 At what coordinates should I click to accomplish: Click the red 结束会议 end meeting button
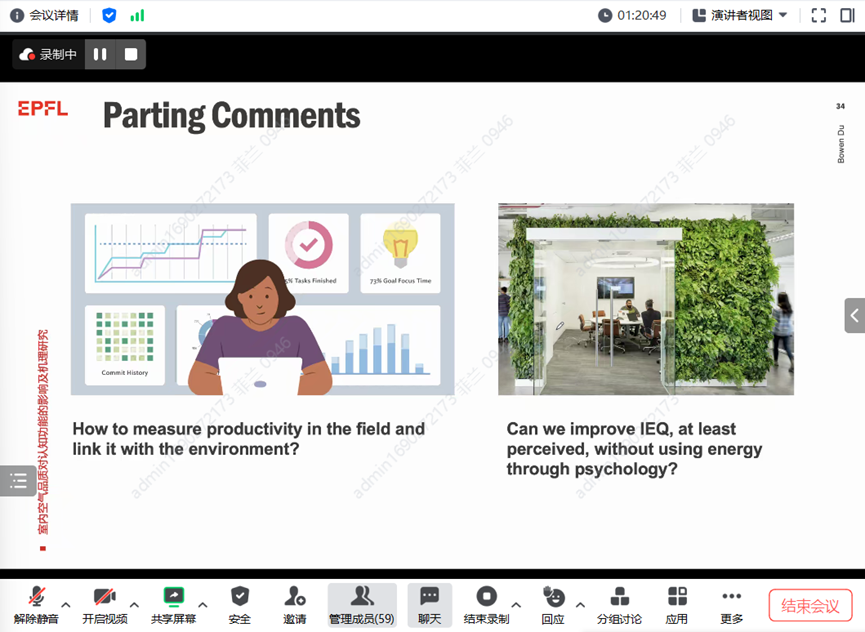[x=810, y=605]
